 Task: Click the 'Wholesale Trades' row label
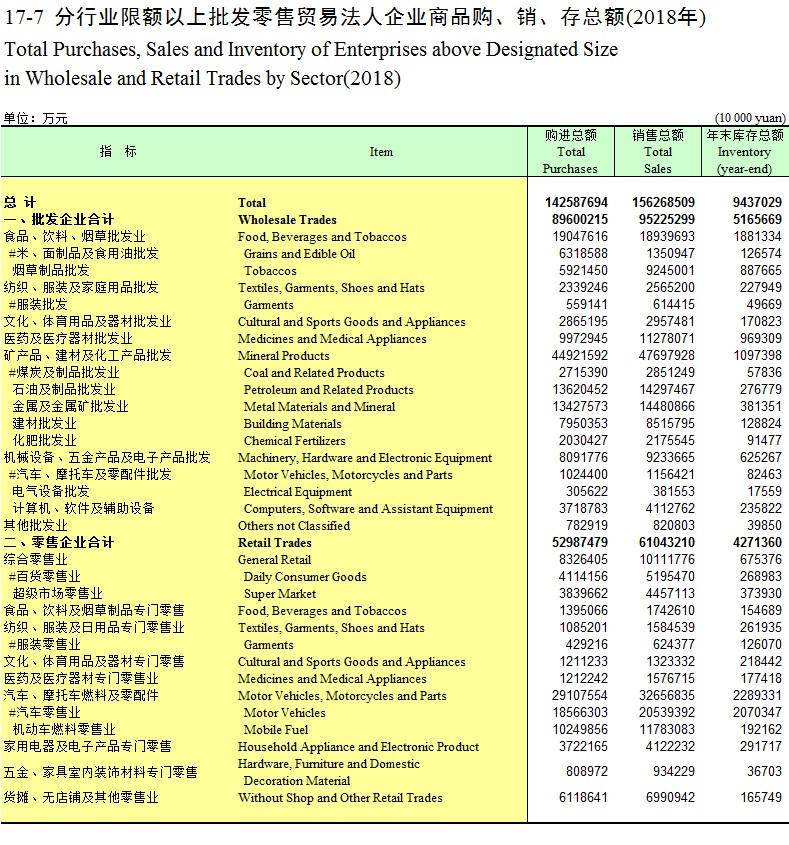tap(287, 220)
